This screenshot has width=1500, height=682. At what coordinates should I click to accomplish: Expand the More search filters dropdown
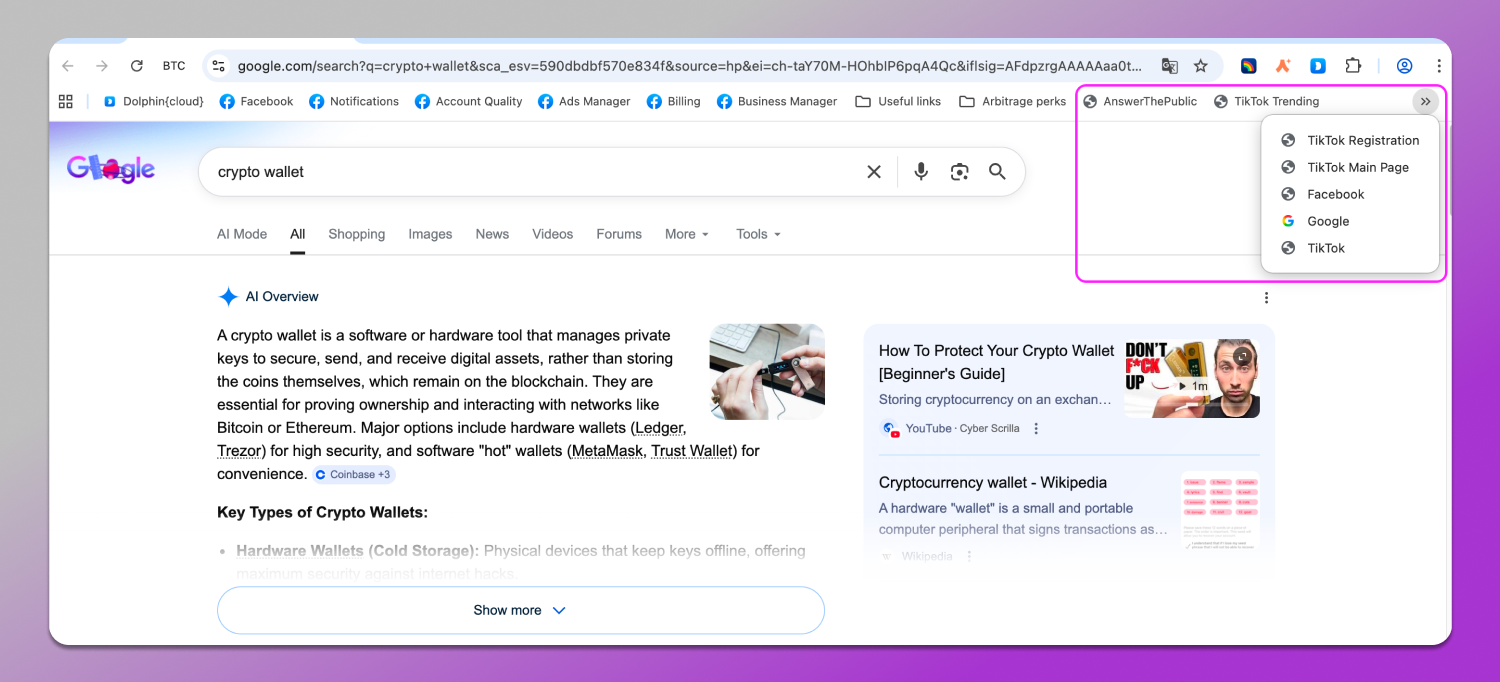point(687,234)
